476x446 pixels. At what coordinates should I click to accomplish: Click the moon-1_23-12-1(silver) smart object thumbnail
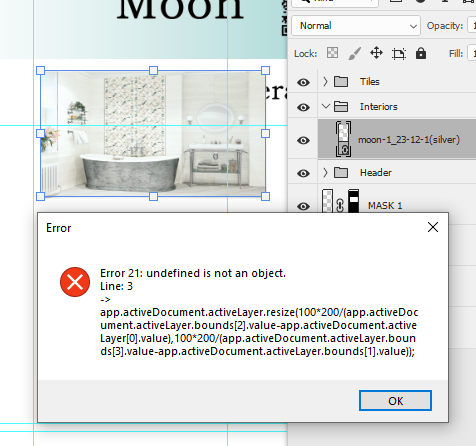343,139
